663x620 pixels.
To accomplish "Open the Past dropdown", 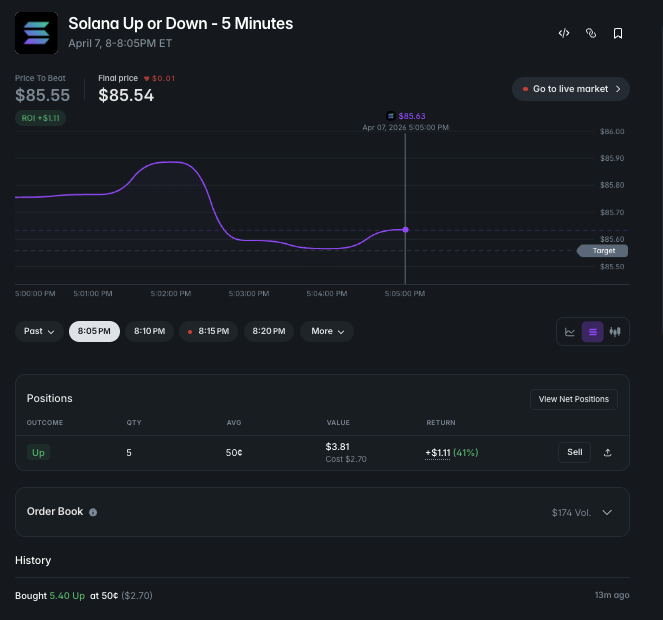I will [x=39, y=331].
